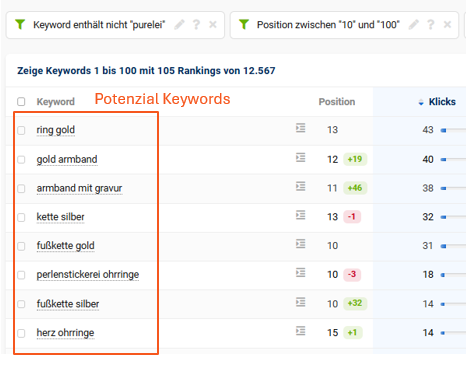The width and height of the screenshot is (466, 366).
Task: Select the "ring gold" row checkbox
Action: click(21, 130)
